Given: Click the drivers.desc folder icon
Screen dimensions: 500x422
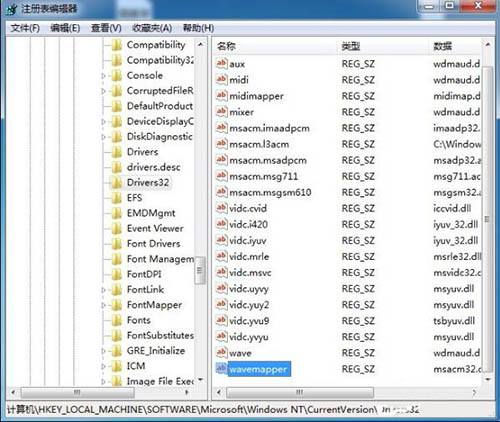Looking at the screenshot, I should [117, 167].
